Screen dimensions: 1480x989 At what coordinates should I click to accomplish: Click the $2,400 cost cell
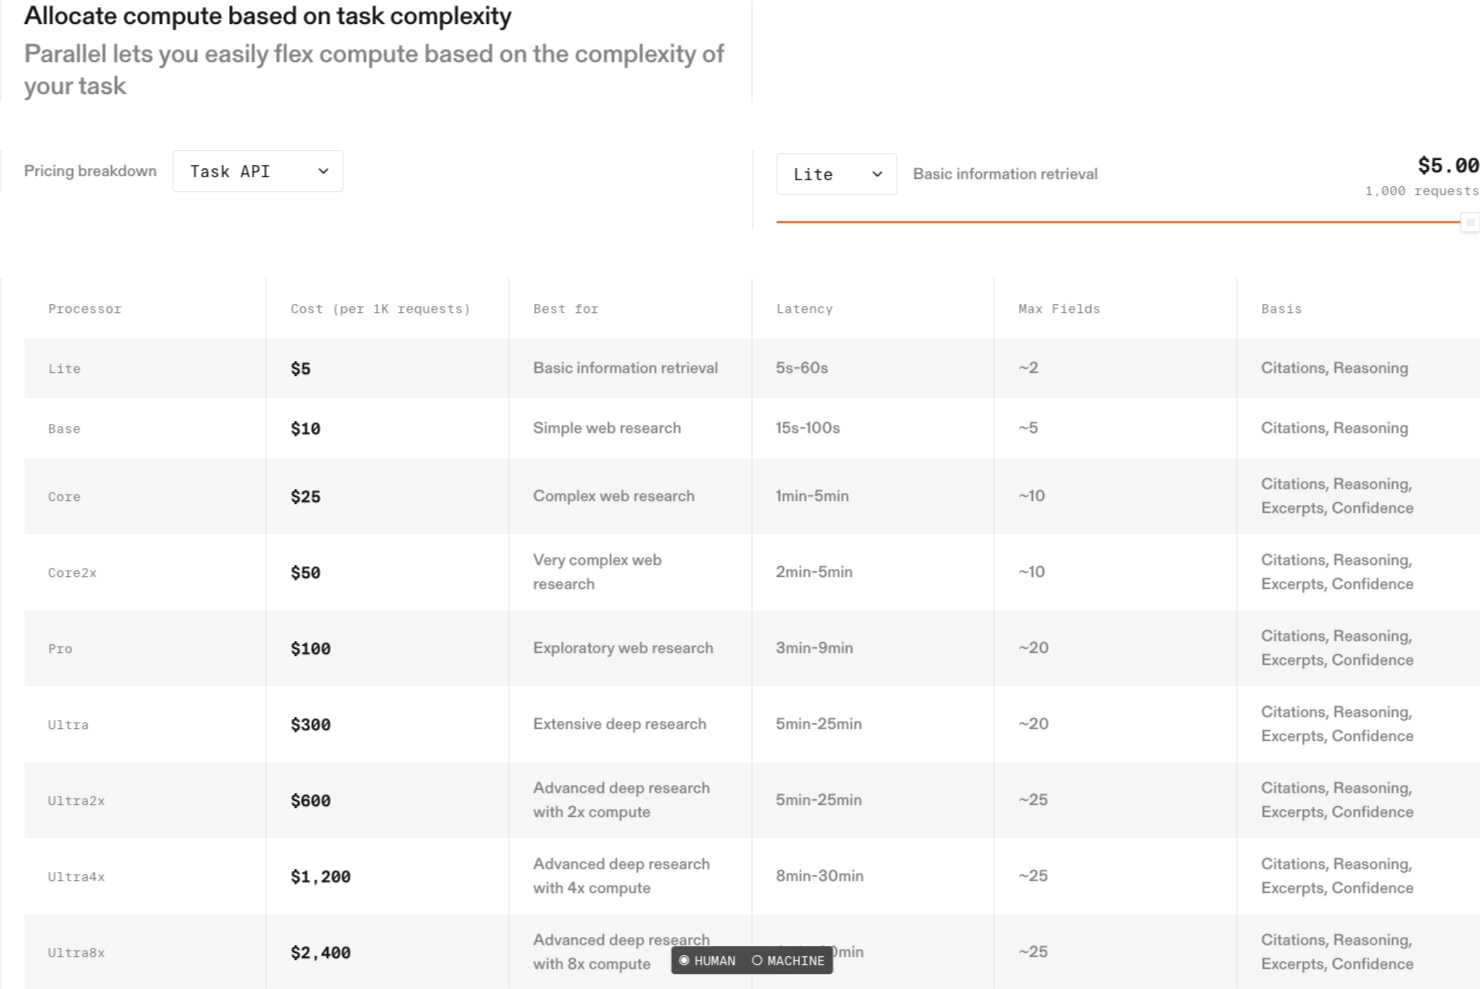[320, 953]
